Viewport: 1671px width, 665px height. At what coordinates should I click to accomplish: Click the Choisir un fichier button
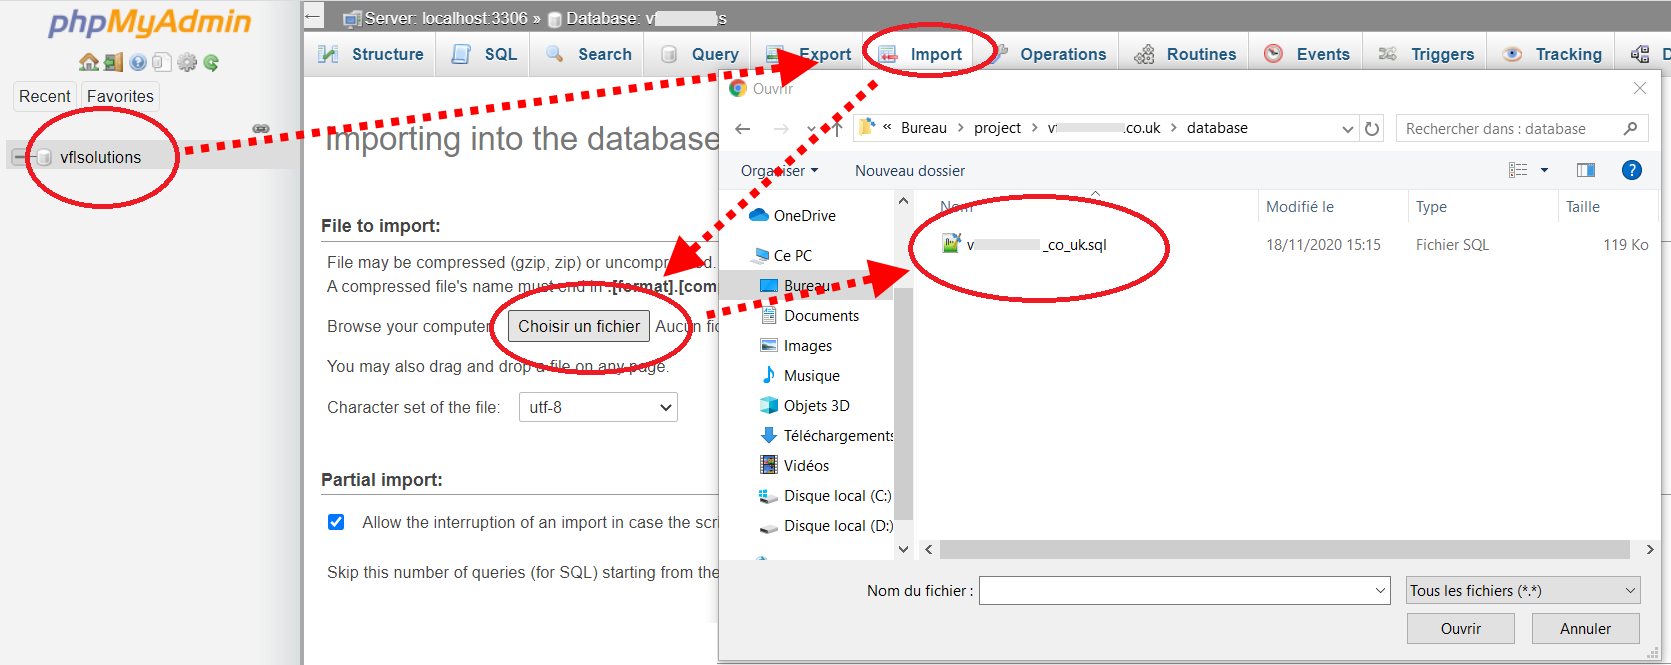579,326
